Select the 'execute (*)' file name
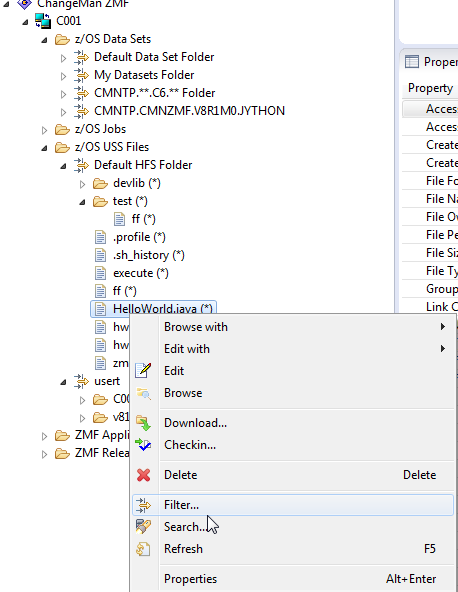 tap(141, 273)
